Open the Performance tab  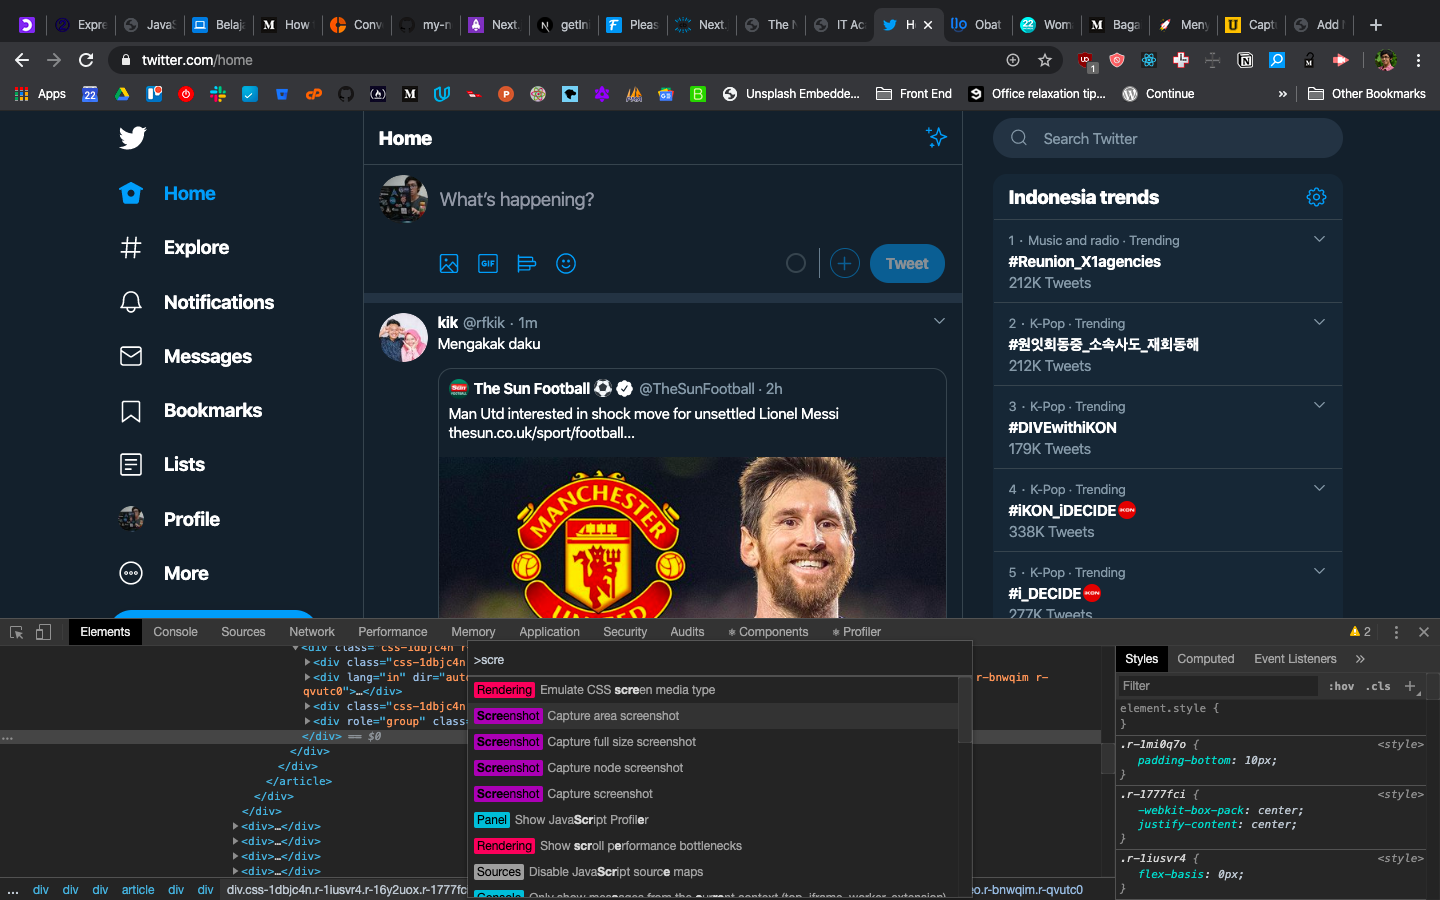392,632
